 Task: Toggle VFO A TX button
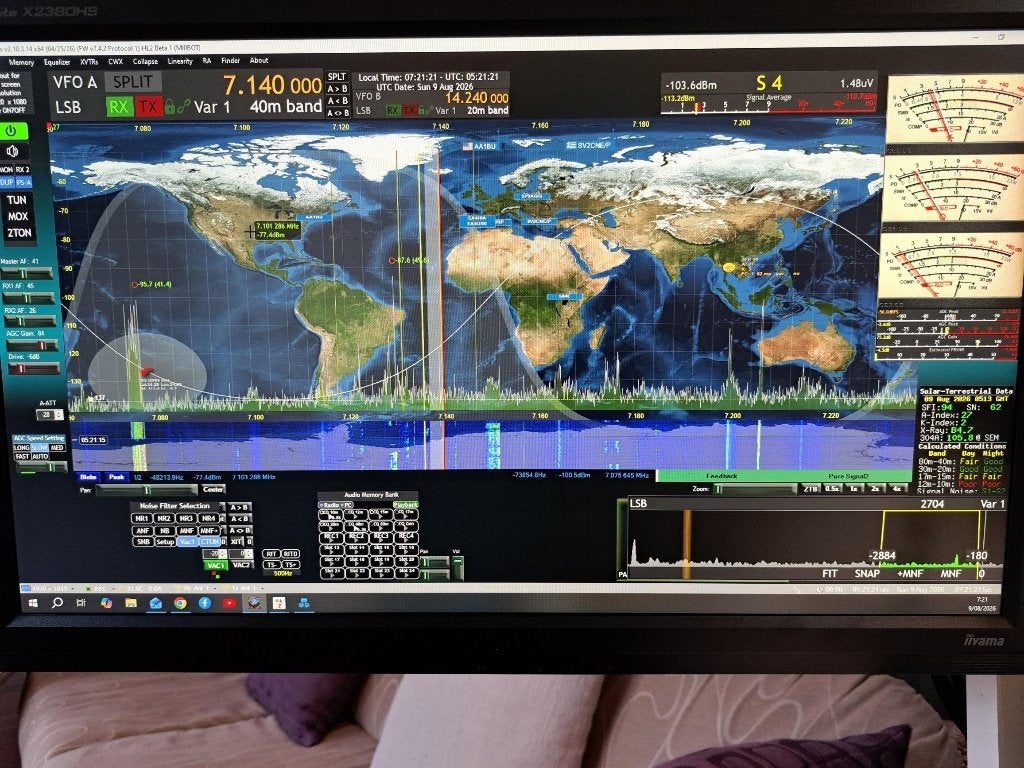pos(148,106)
